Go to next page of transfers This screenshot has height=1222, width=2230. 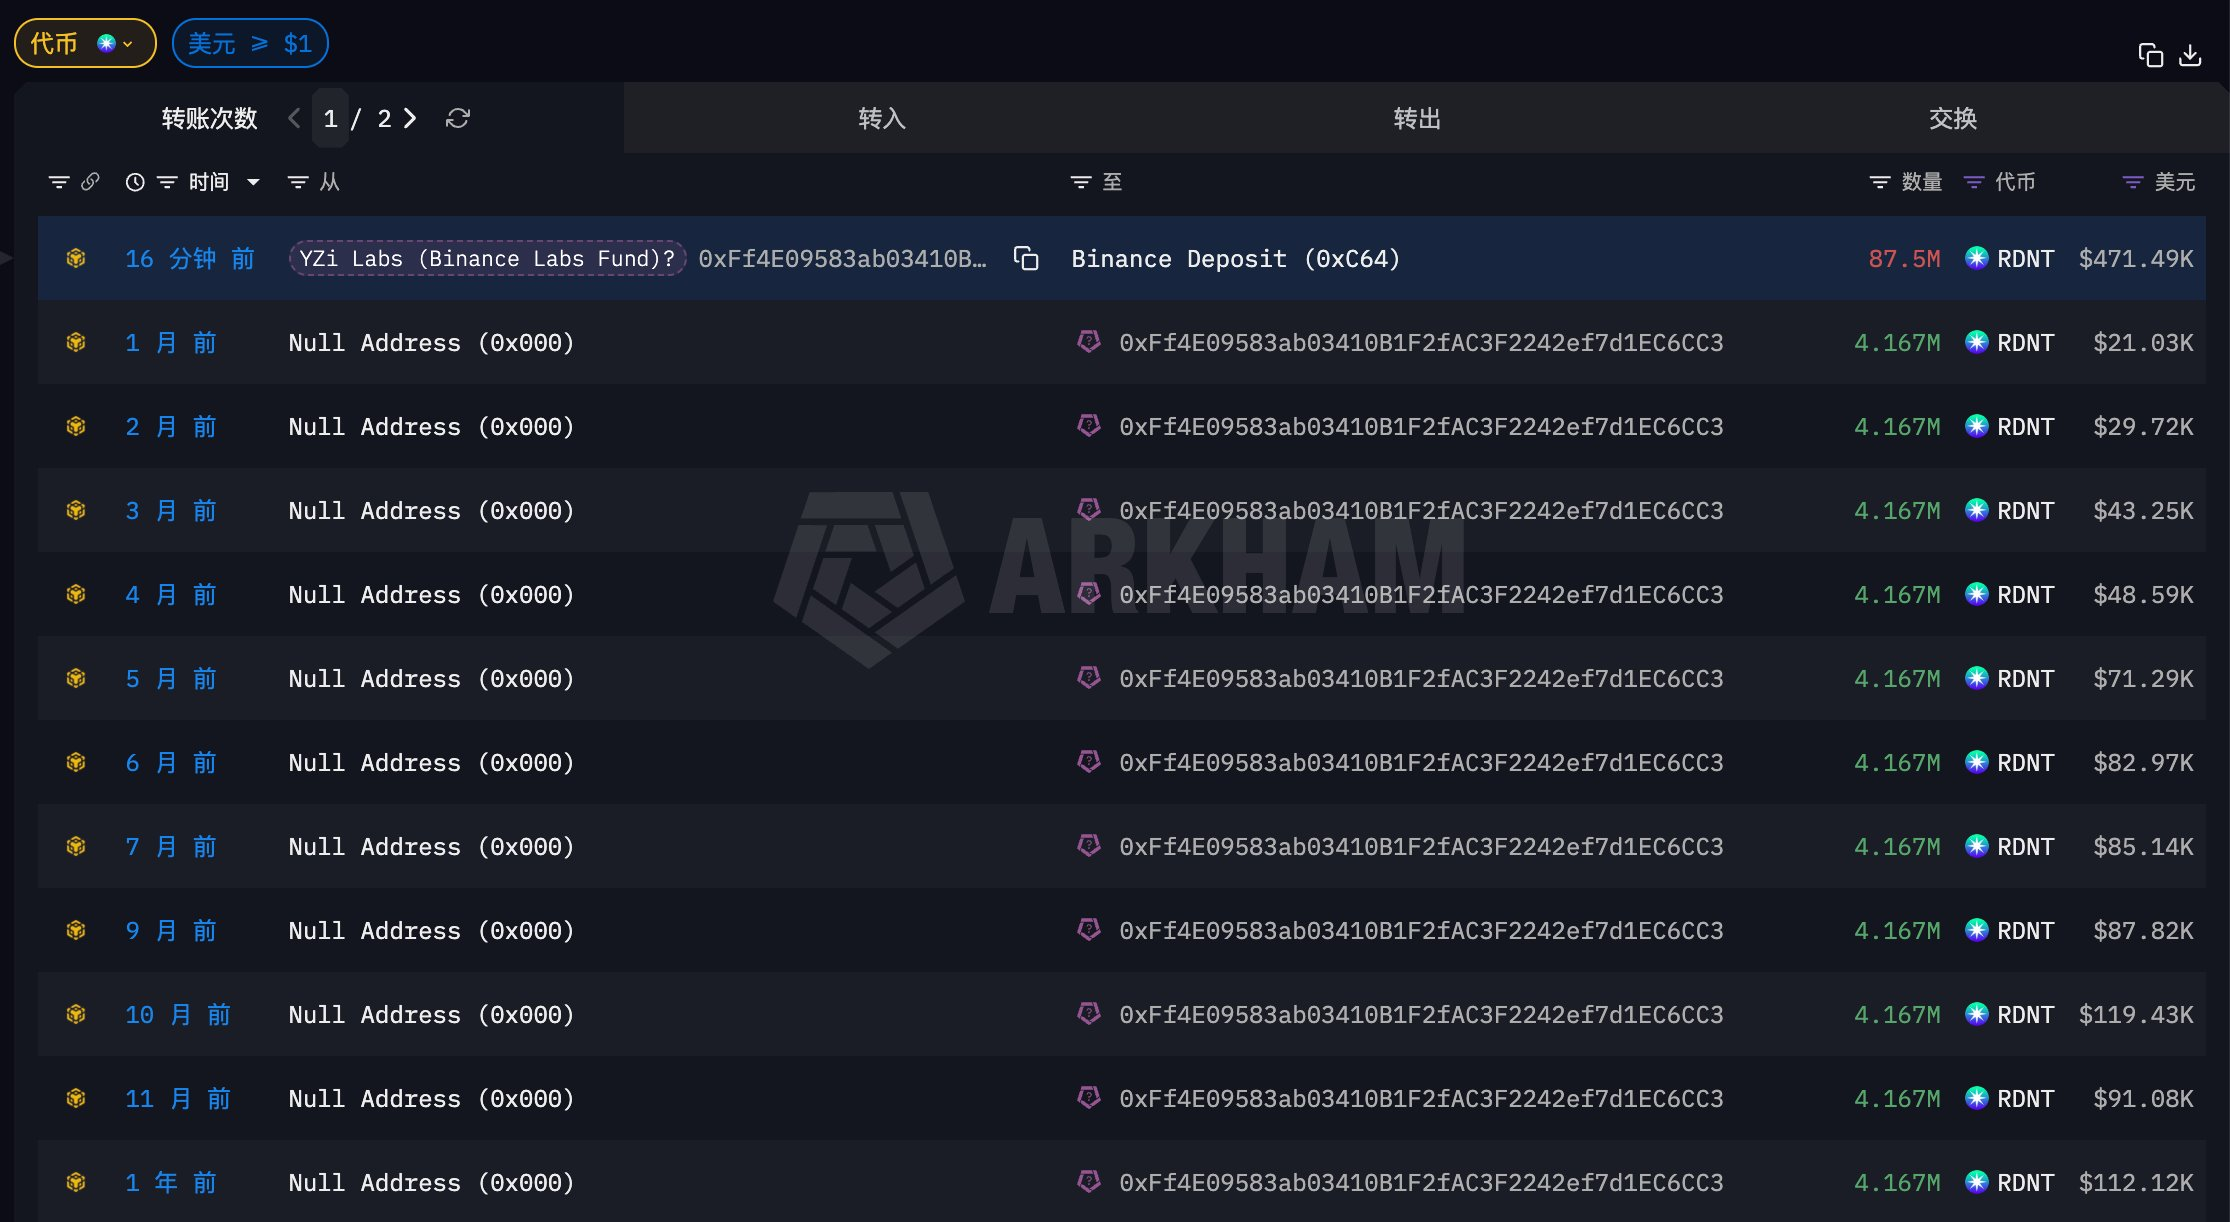[x=410, y=119]
